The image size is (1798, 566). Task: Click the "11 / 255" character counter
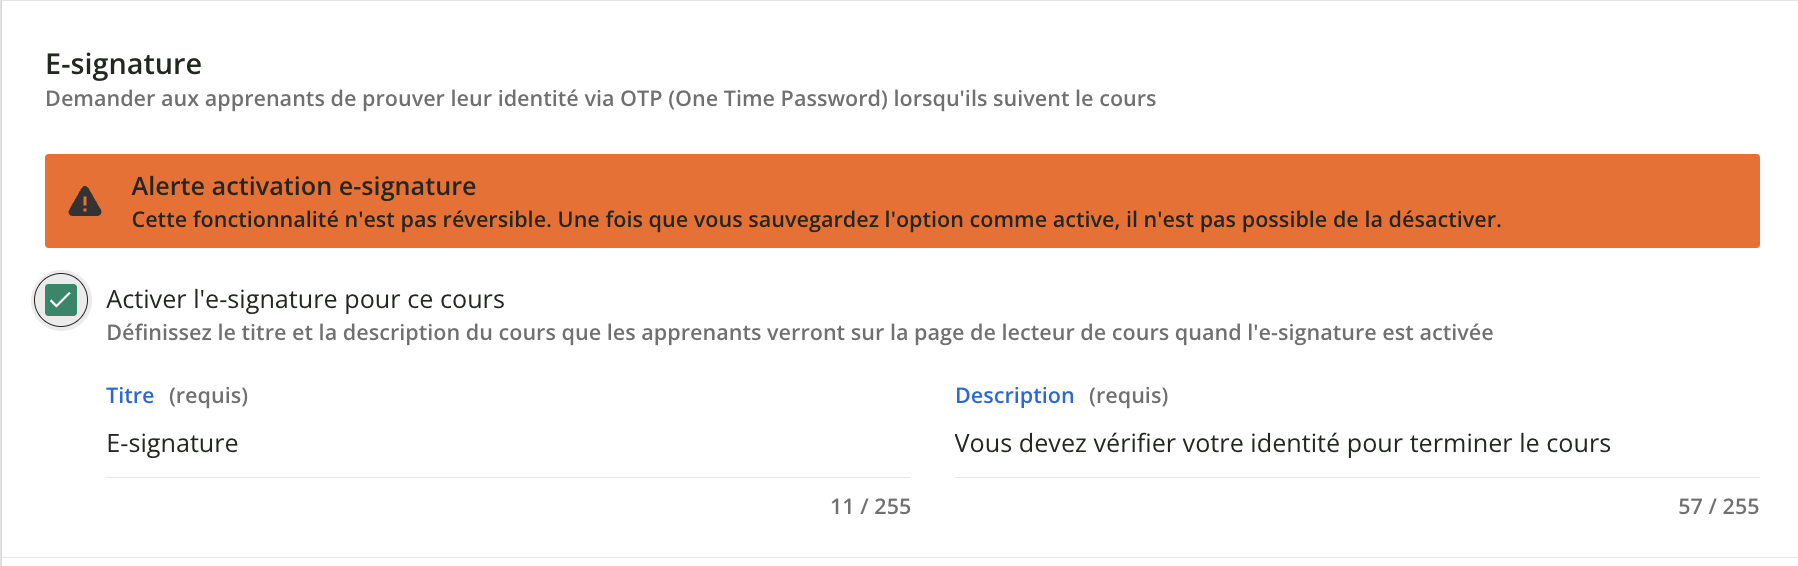(870, 507)
